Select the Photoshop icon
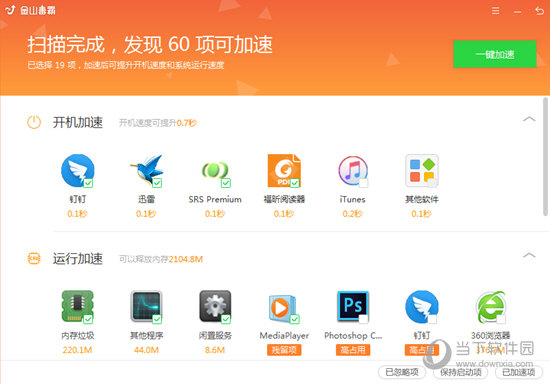The width and height of the screenshot is (550, 384). pos(353,306)
